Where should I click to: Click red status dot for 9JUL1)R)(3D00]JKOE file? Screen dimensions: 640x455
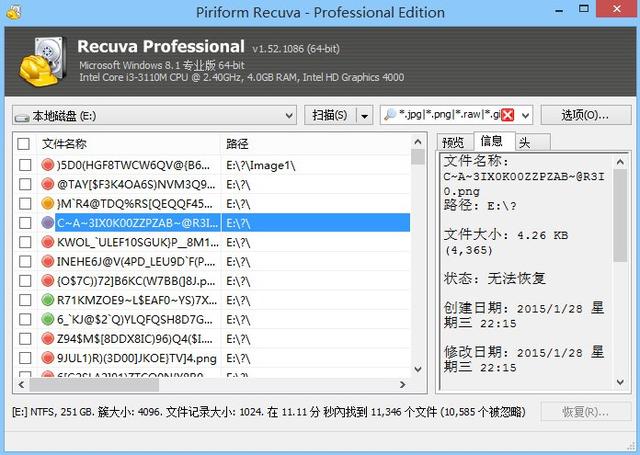(x=48, y=358)
